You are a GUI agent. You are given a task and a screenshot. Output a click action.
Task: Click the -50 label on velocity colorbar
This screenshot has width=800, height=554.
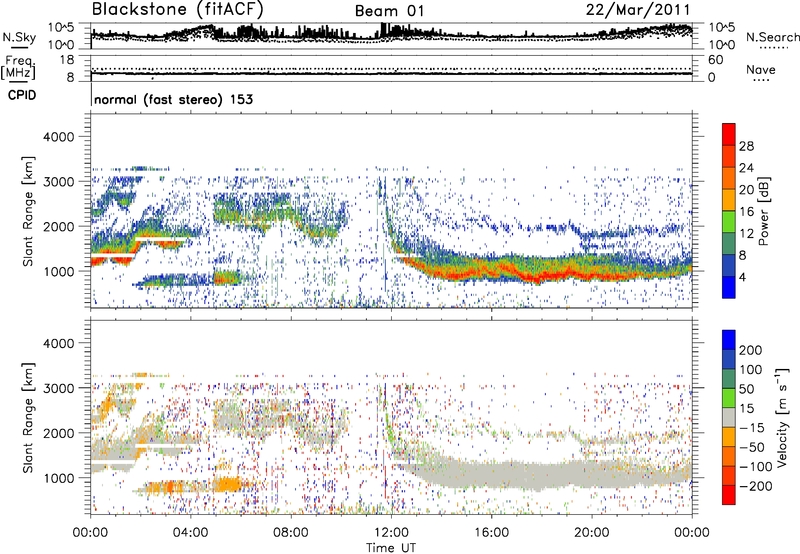(x=752, y=447)
